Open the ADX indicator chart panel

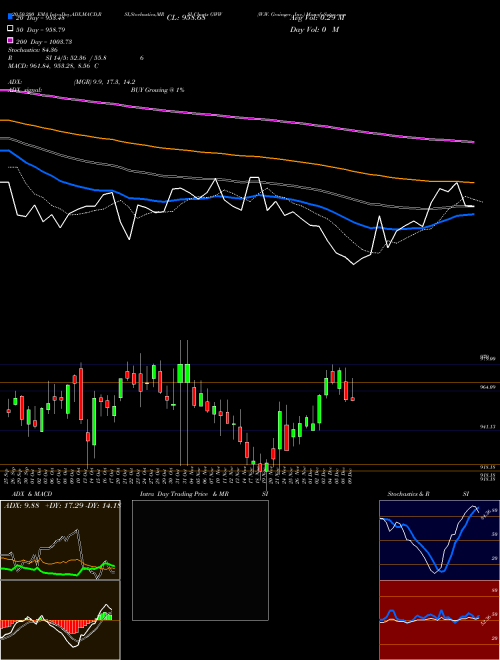[x=60, y=540]
